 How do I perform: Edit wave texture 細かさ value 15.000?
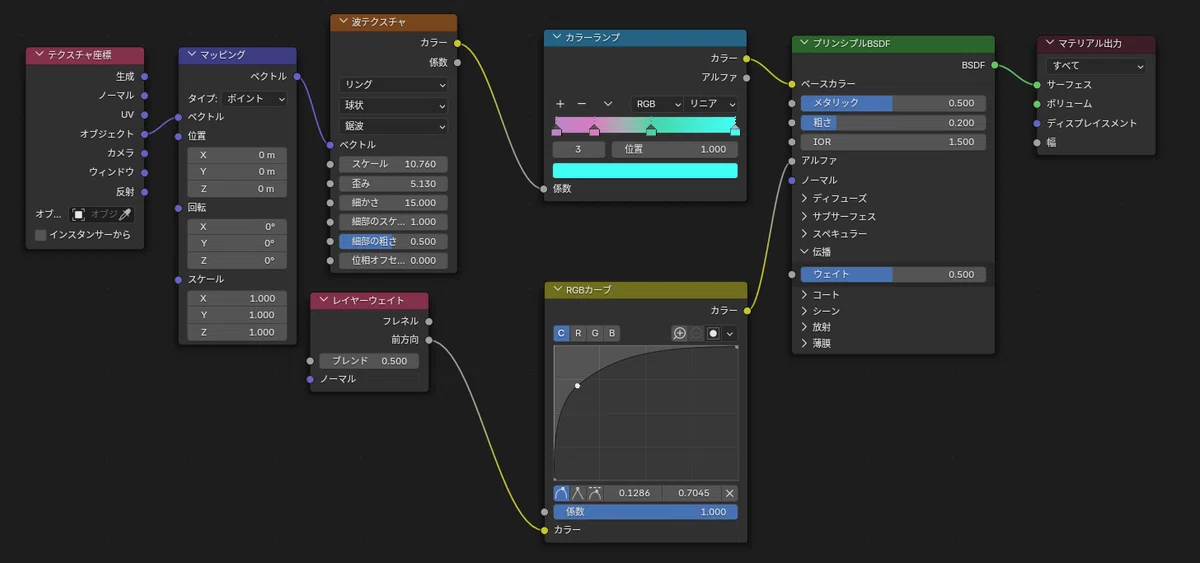[x=394, y=202]
